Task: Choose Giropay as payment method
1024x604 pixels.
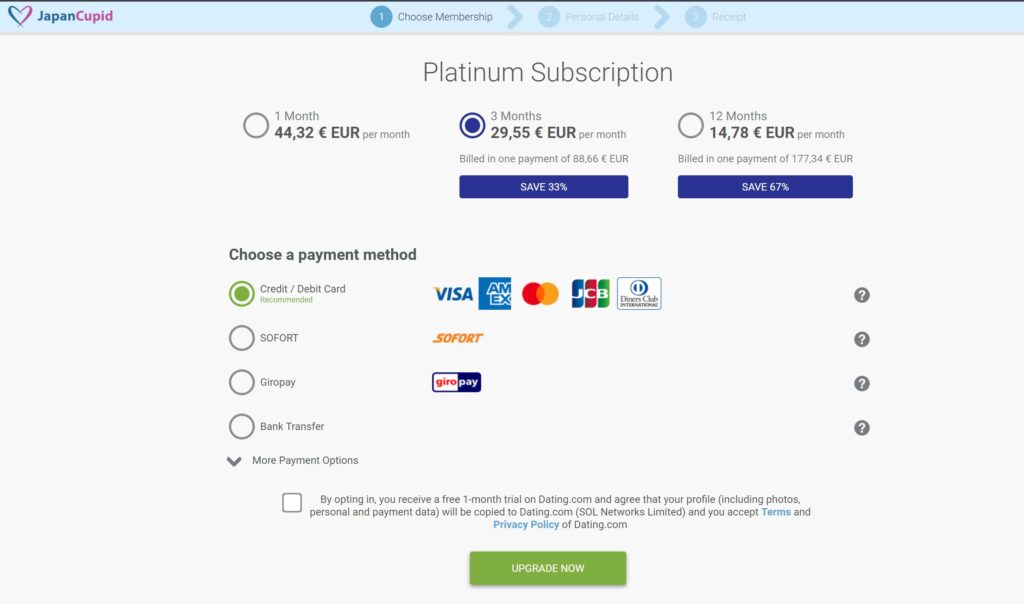Action: click(242, 382)
